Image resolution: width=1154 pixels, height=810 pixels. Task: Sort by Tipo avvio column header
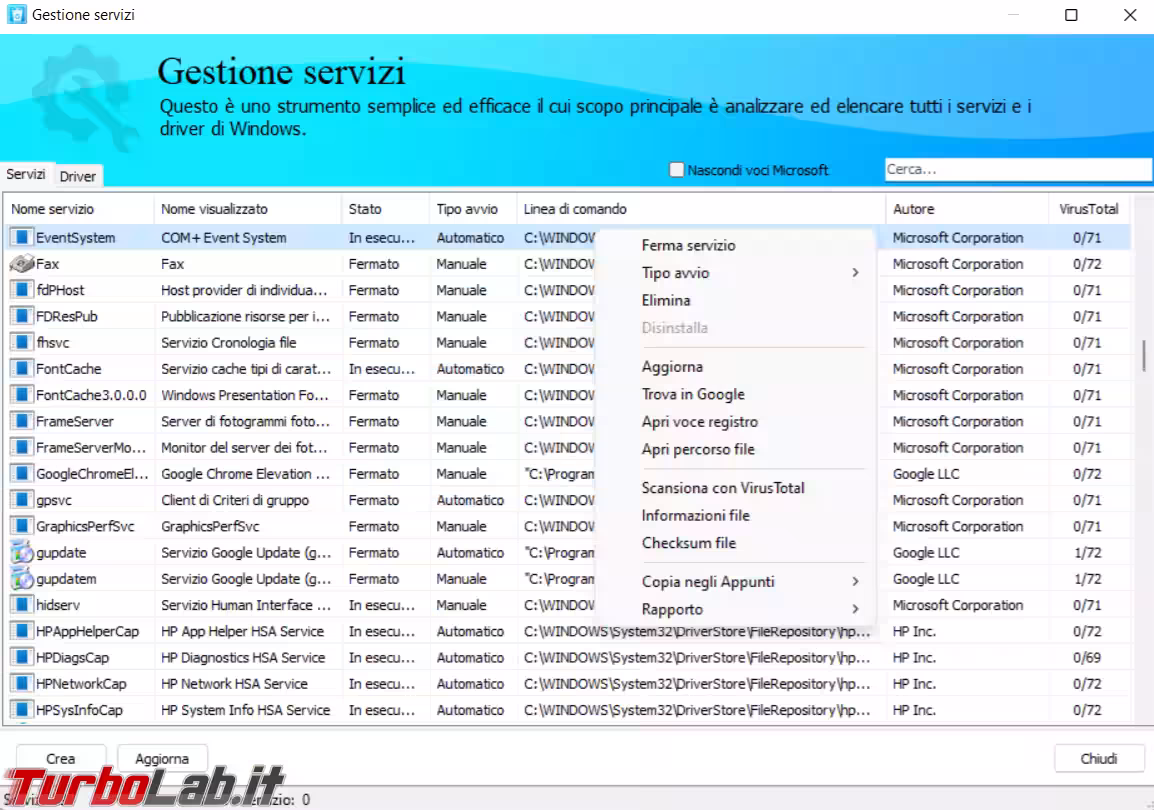(x=473, y=209)
